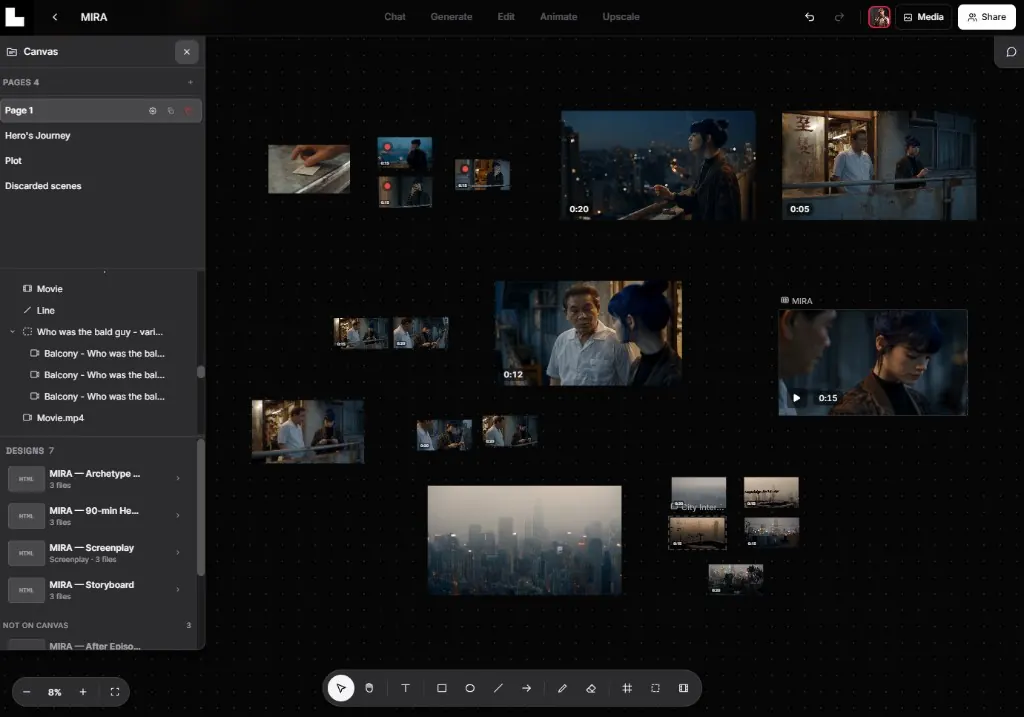1024x717 pixels.
Task: Collapse the 'Who was the bald guy' group
Action: (x=12, y=332)
